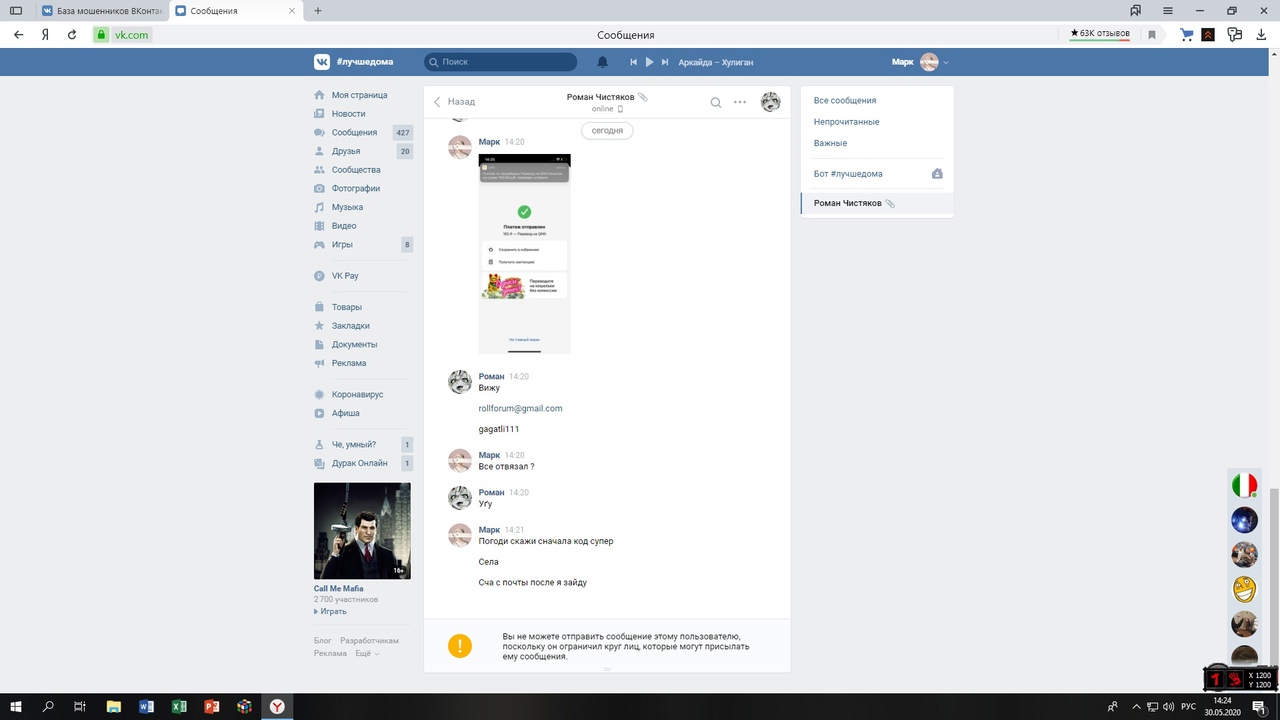Viewport: 1280px width, 720px height.
Task: Switch to База мошенников ВКонтакте browser tab
Action: click(x=98, y=11)
